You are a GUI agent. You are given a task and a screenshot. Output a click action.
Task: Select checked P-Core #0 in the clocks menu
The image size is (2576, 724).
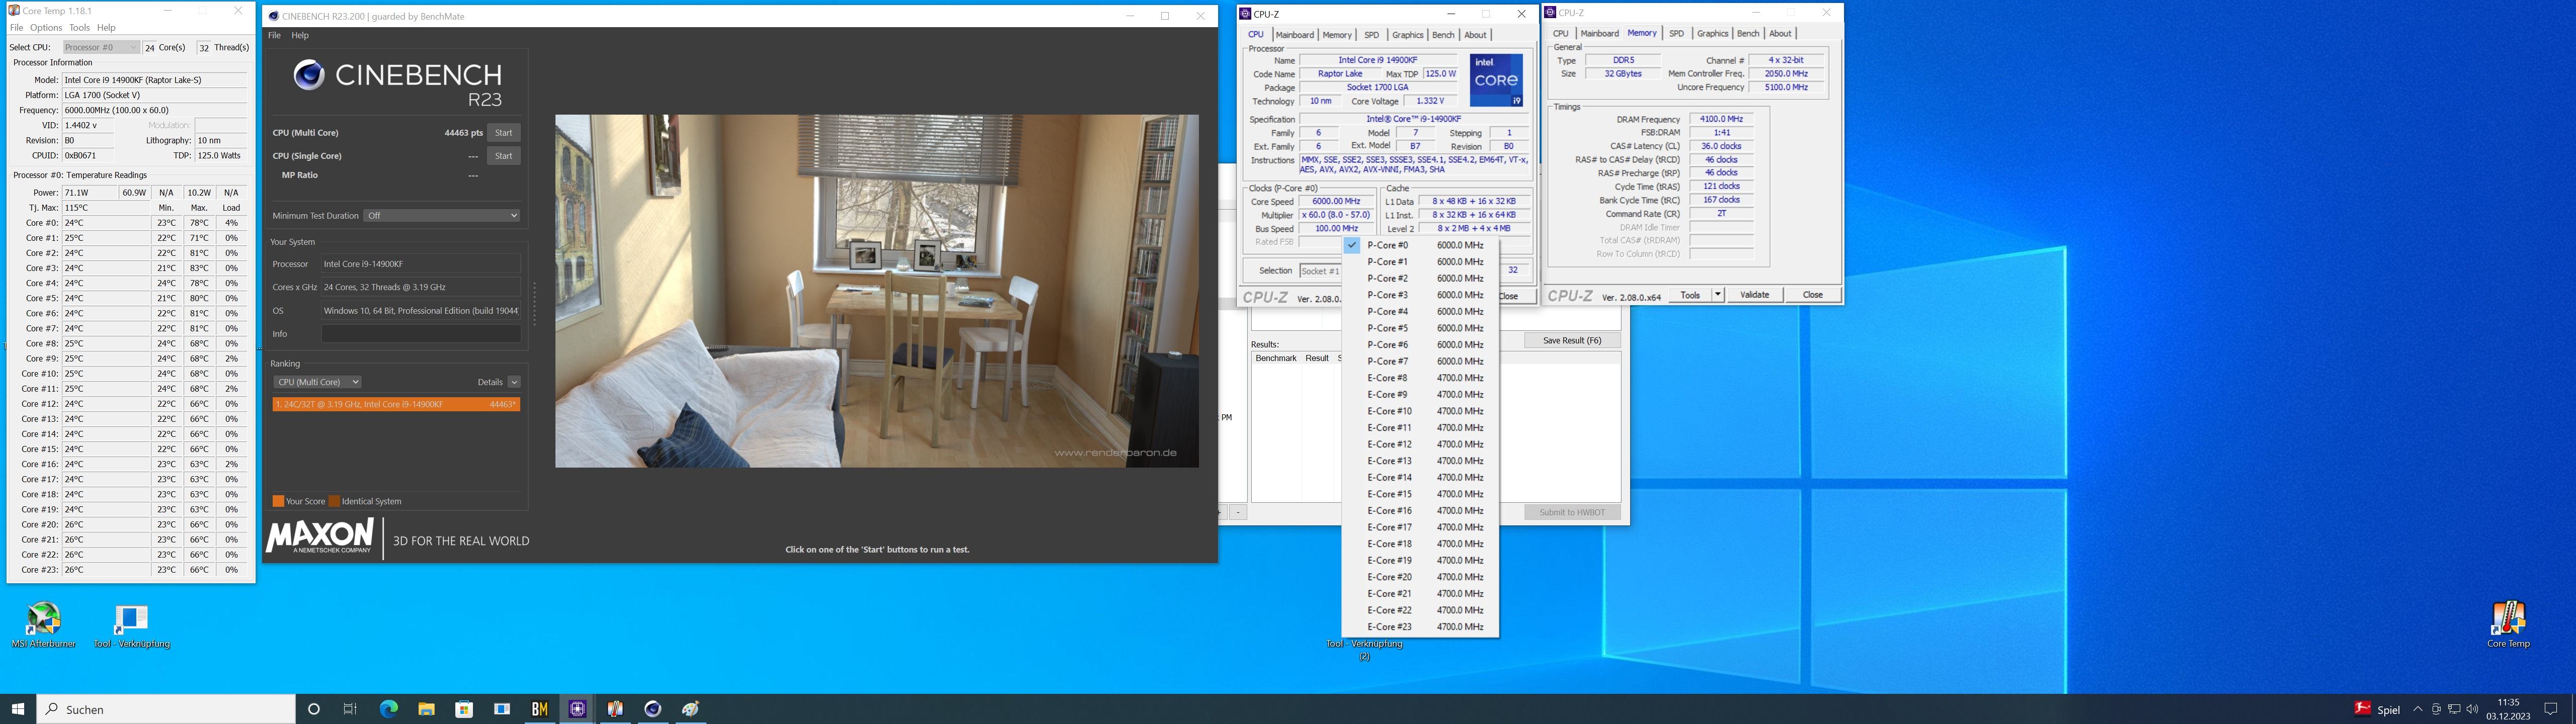coord(1420,245)
